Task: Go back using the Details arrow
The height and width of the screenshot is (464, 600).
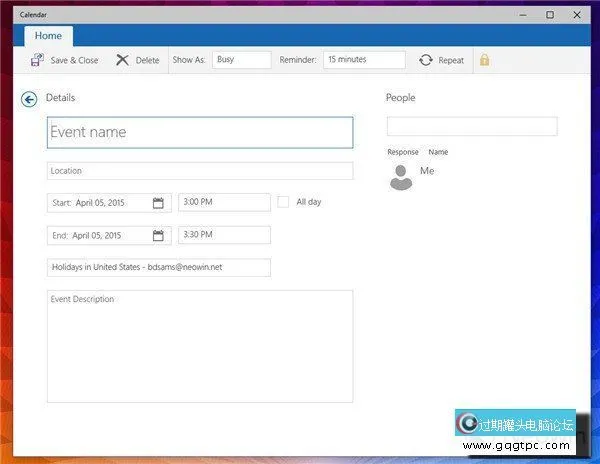Action: point(29,98)
